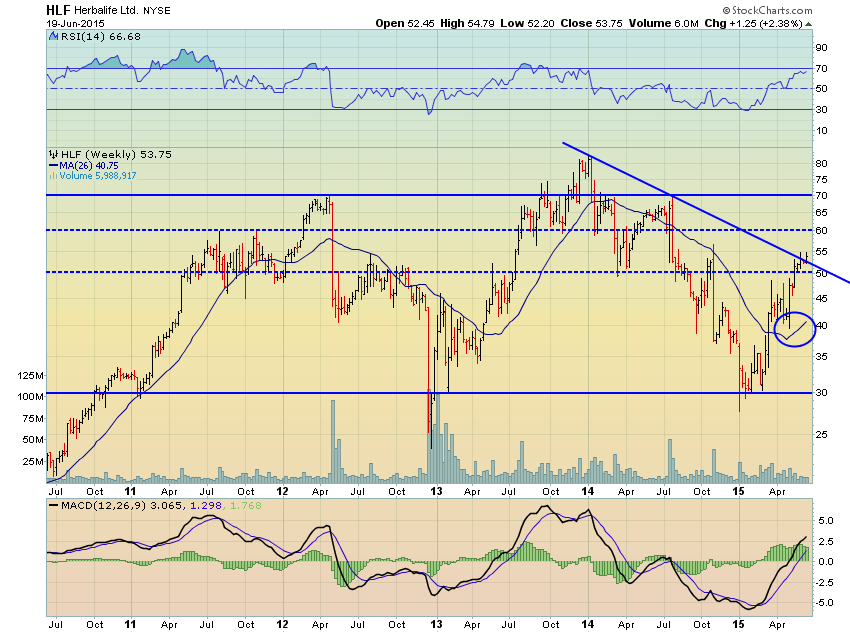This screenshot has height=633, width=850.
Task: Click the 10 label on RSI axis
Action: (x=821, y=131)
